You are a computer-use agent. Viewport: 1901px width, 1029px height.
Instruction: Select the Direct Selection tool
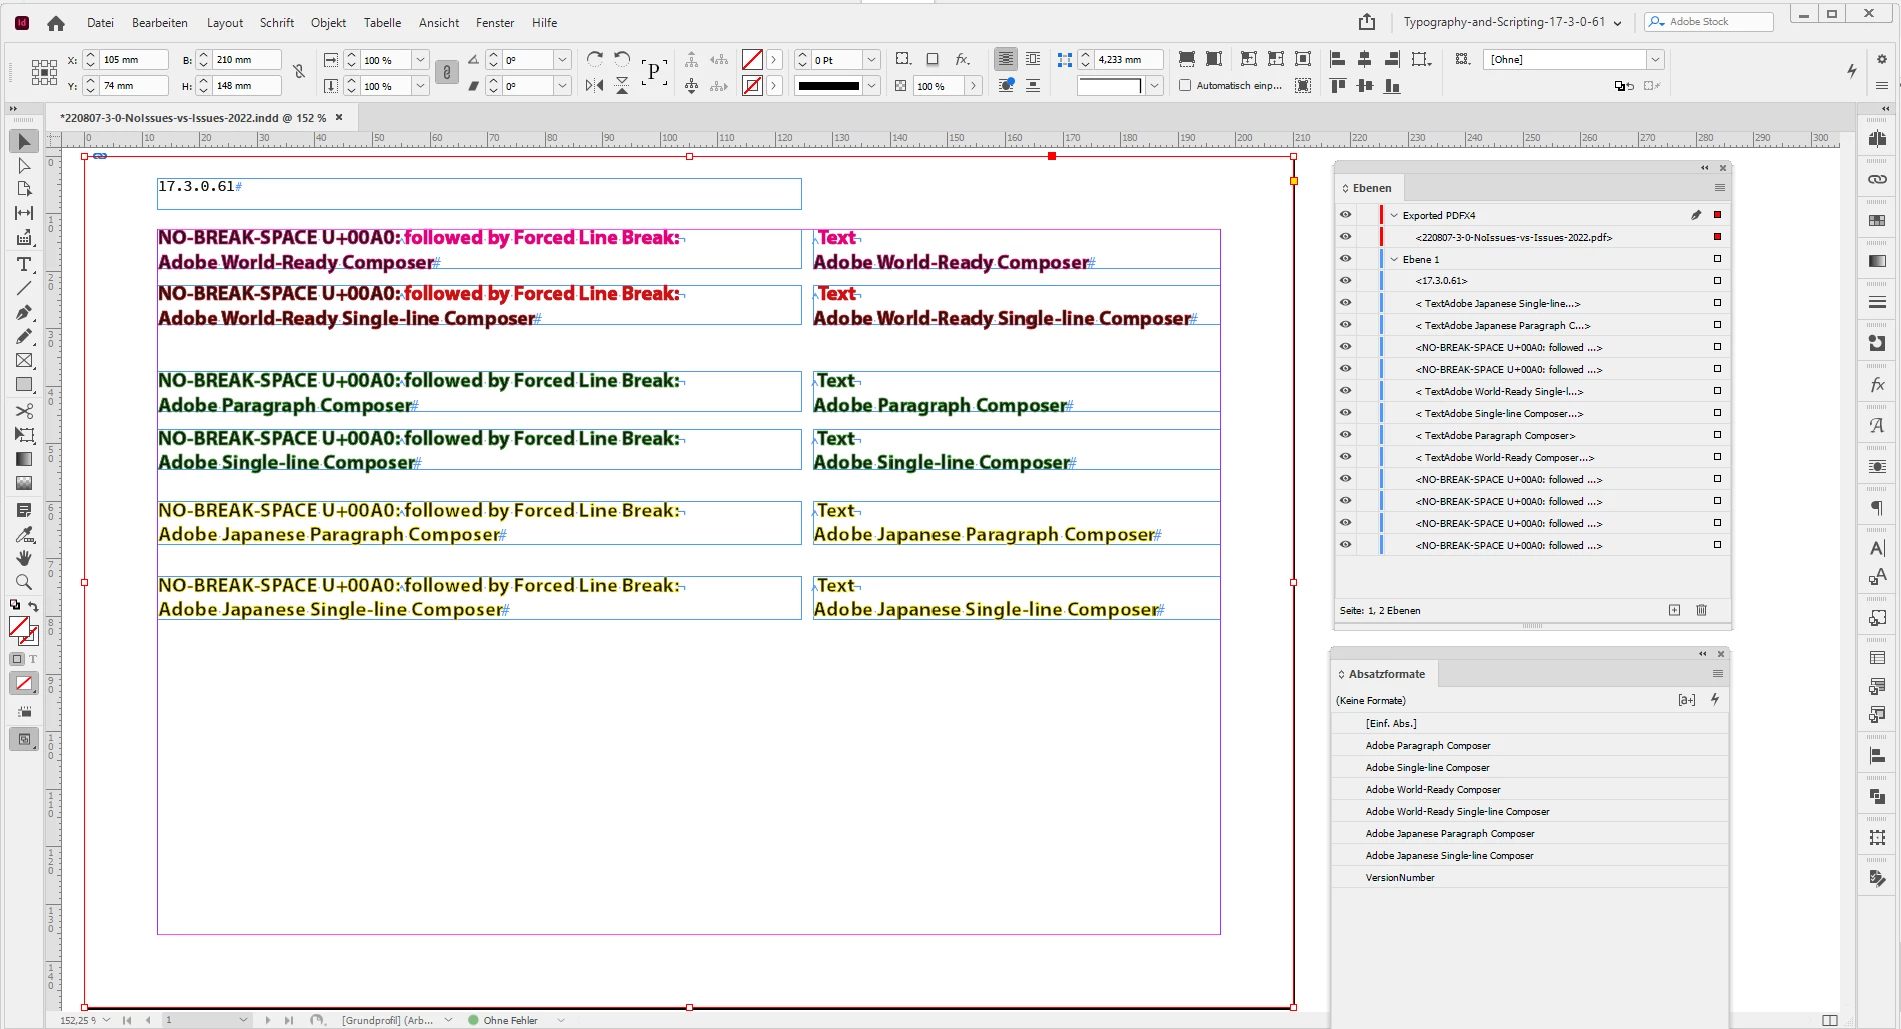click(24, 166)
